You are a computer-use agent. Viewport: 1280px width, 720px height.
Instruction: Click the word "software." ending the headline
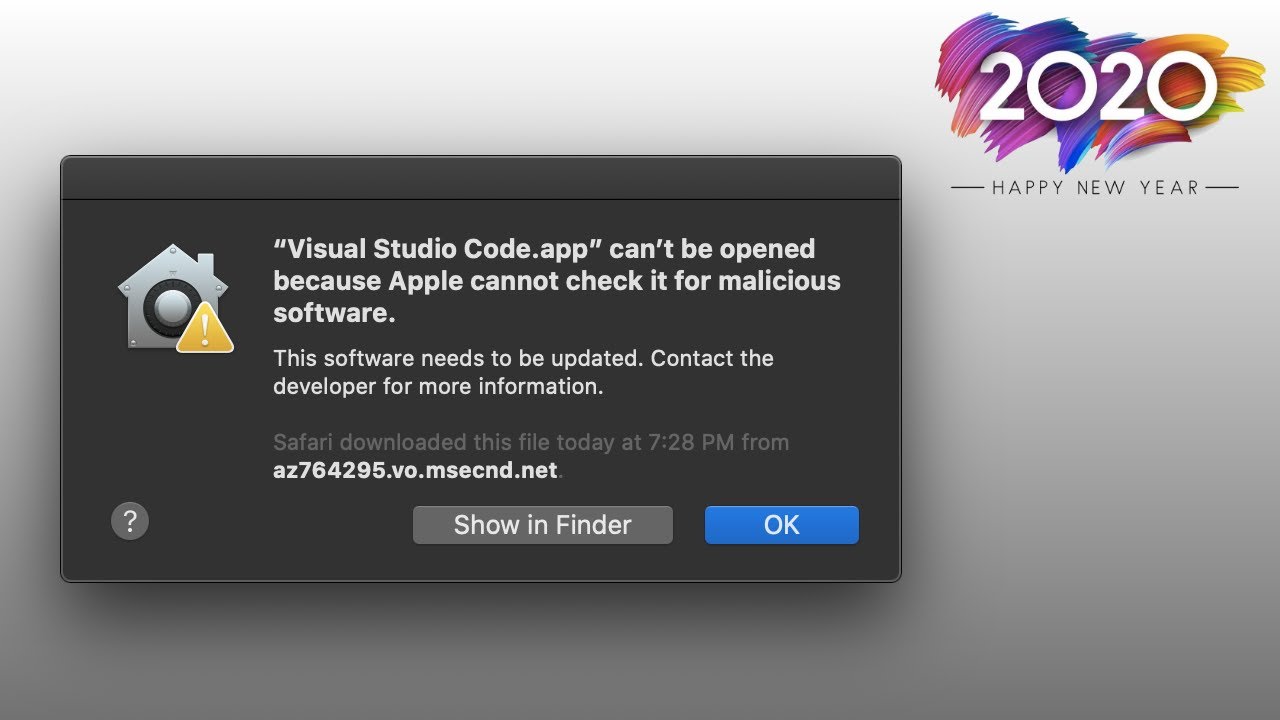pos(334,313)
